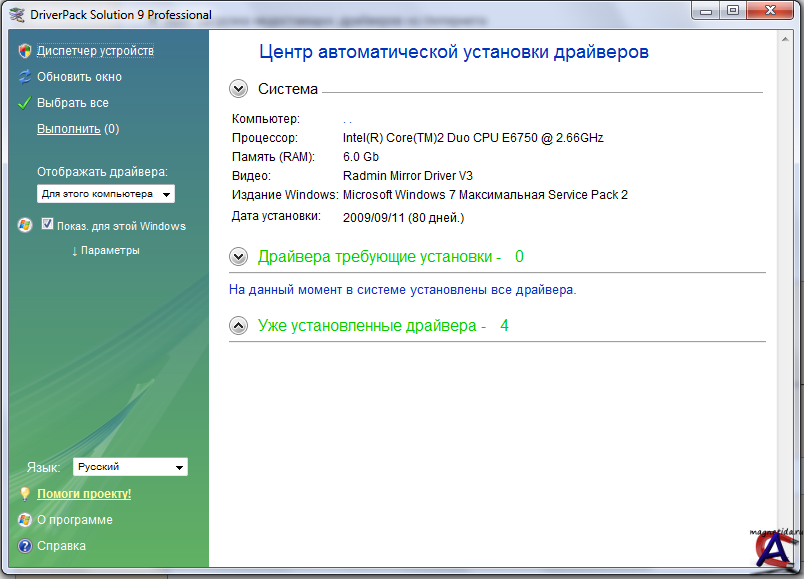Viewport: 804px width, 579px height.
Task: Click the lightbulb icon beside Помоги проекту
Action: point(25,494)
